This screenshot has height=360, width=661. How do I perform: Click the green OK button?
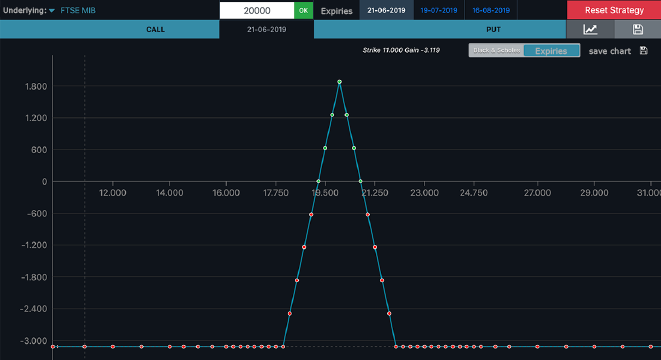tap(304, 11)
